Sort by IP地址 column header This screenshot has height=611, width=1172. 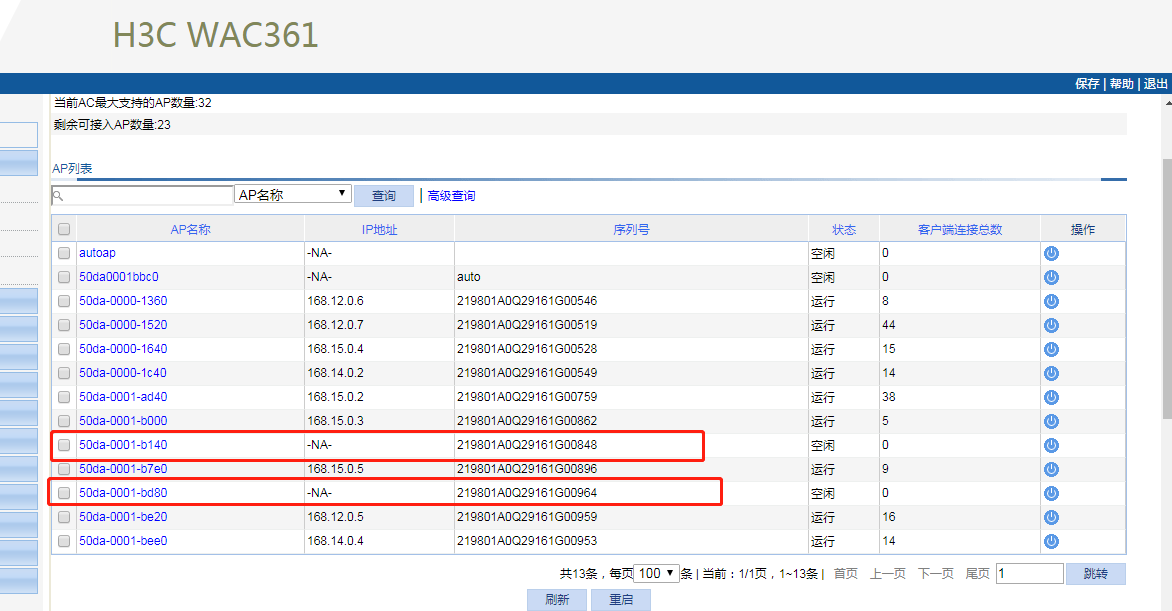coord(380,230)
